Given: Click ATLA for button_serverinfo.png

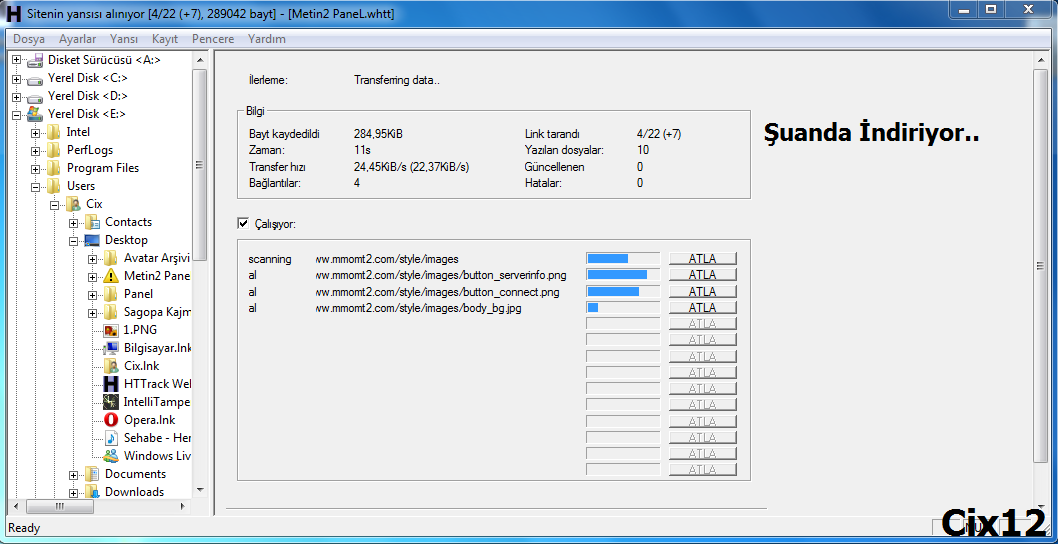Looking at the screenshot, I should (x=702, y=275).
